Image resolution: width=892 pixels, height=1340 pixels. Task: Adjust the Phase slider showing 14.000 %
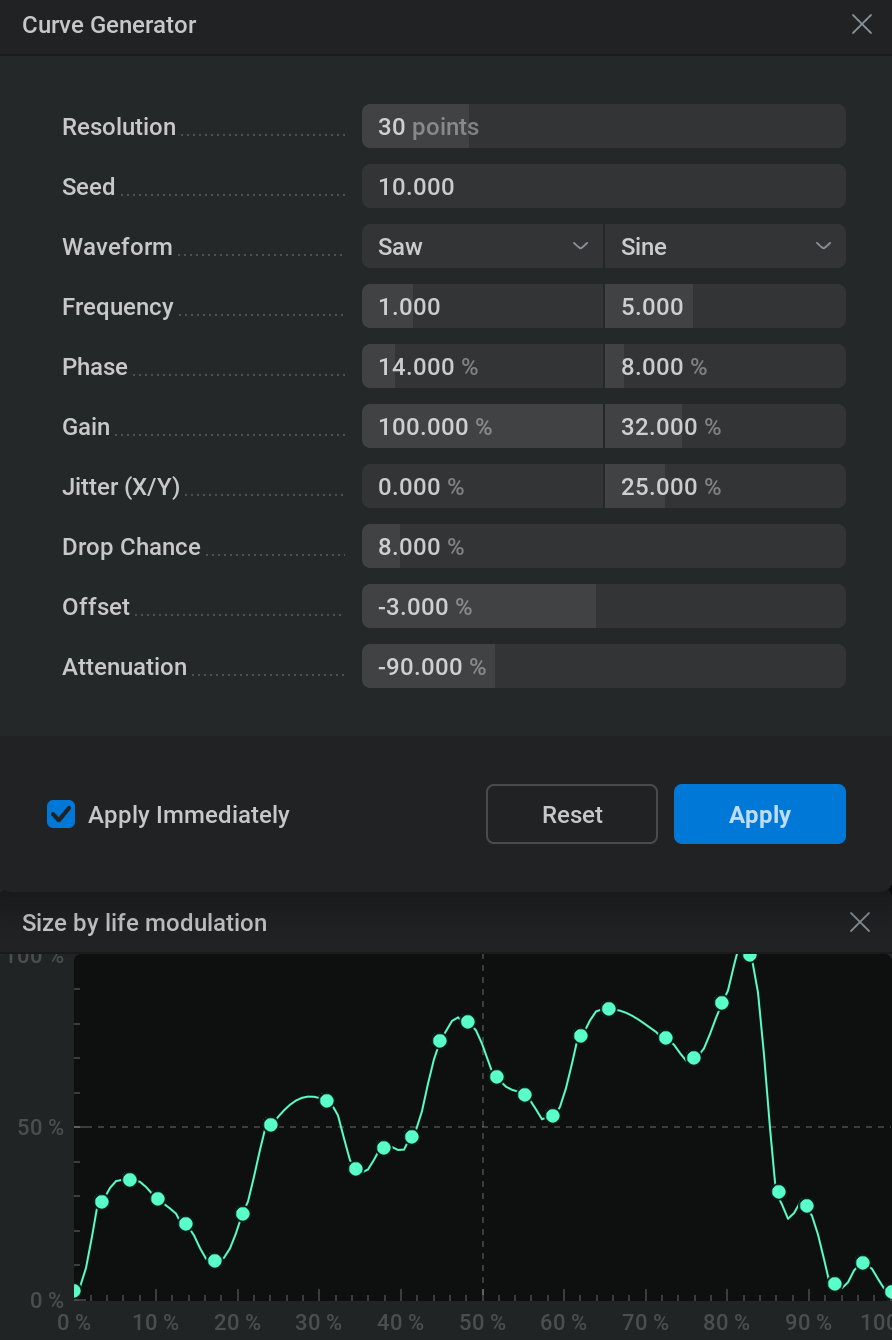tap(482, 367)
